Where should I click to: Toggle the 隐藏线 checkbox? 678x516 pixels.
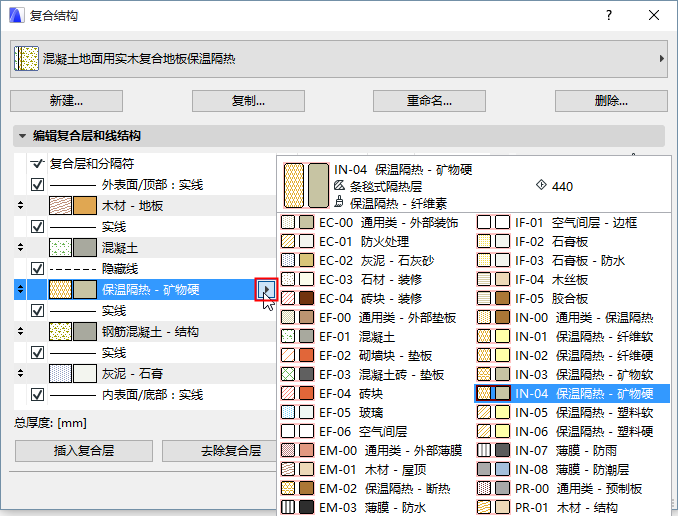(38, 269)
